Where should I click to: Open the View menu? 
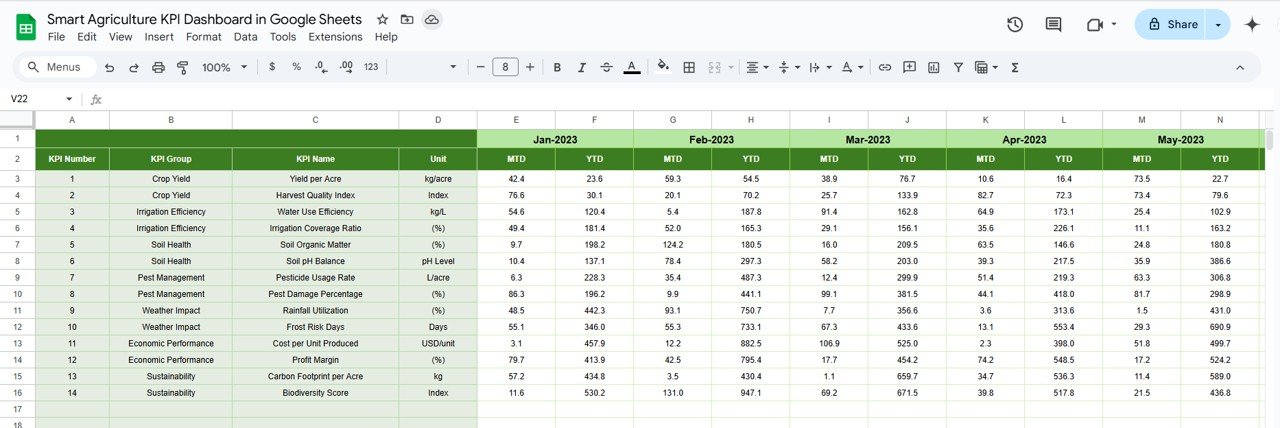pos(121,37)
